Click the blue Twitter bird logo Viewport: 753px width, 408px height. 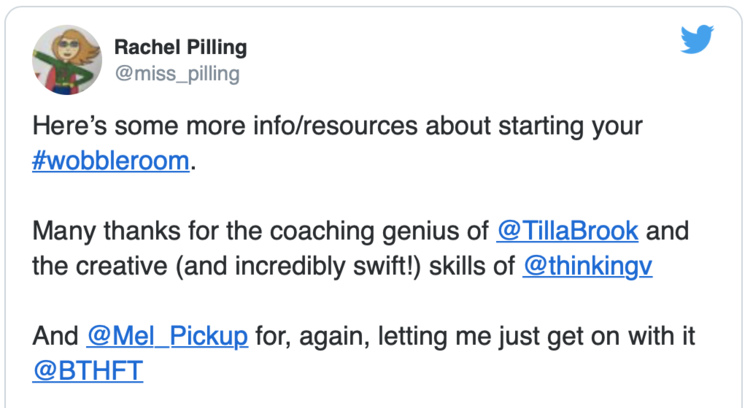click(697, 39)
